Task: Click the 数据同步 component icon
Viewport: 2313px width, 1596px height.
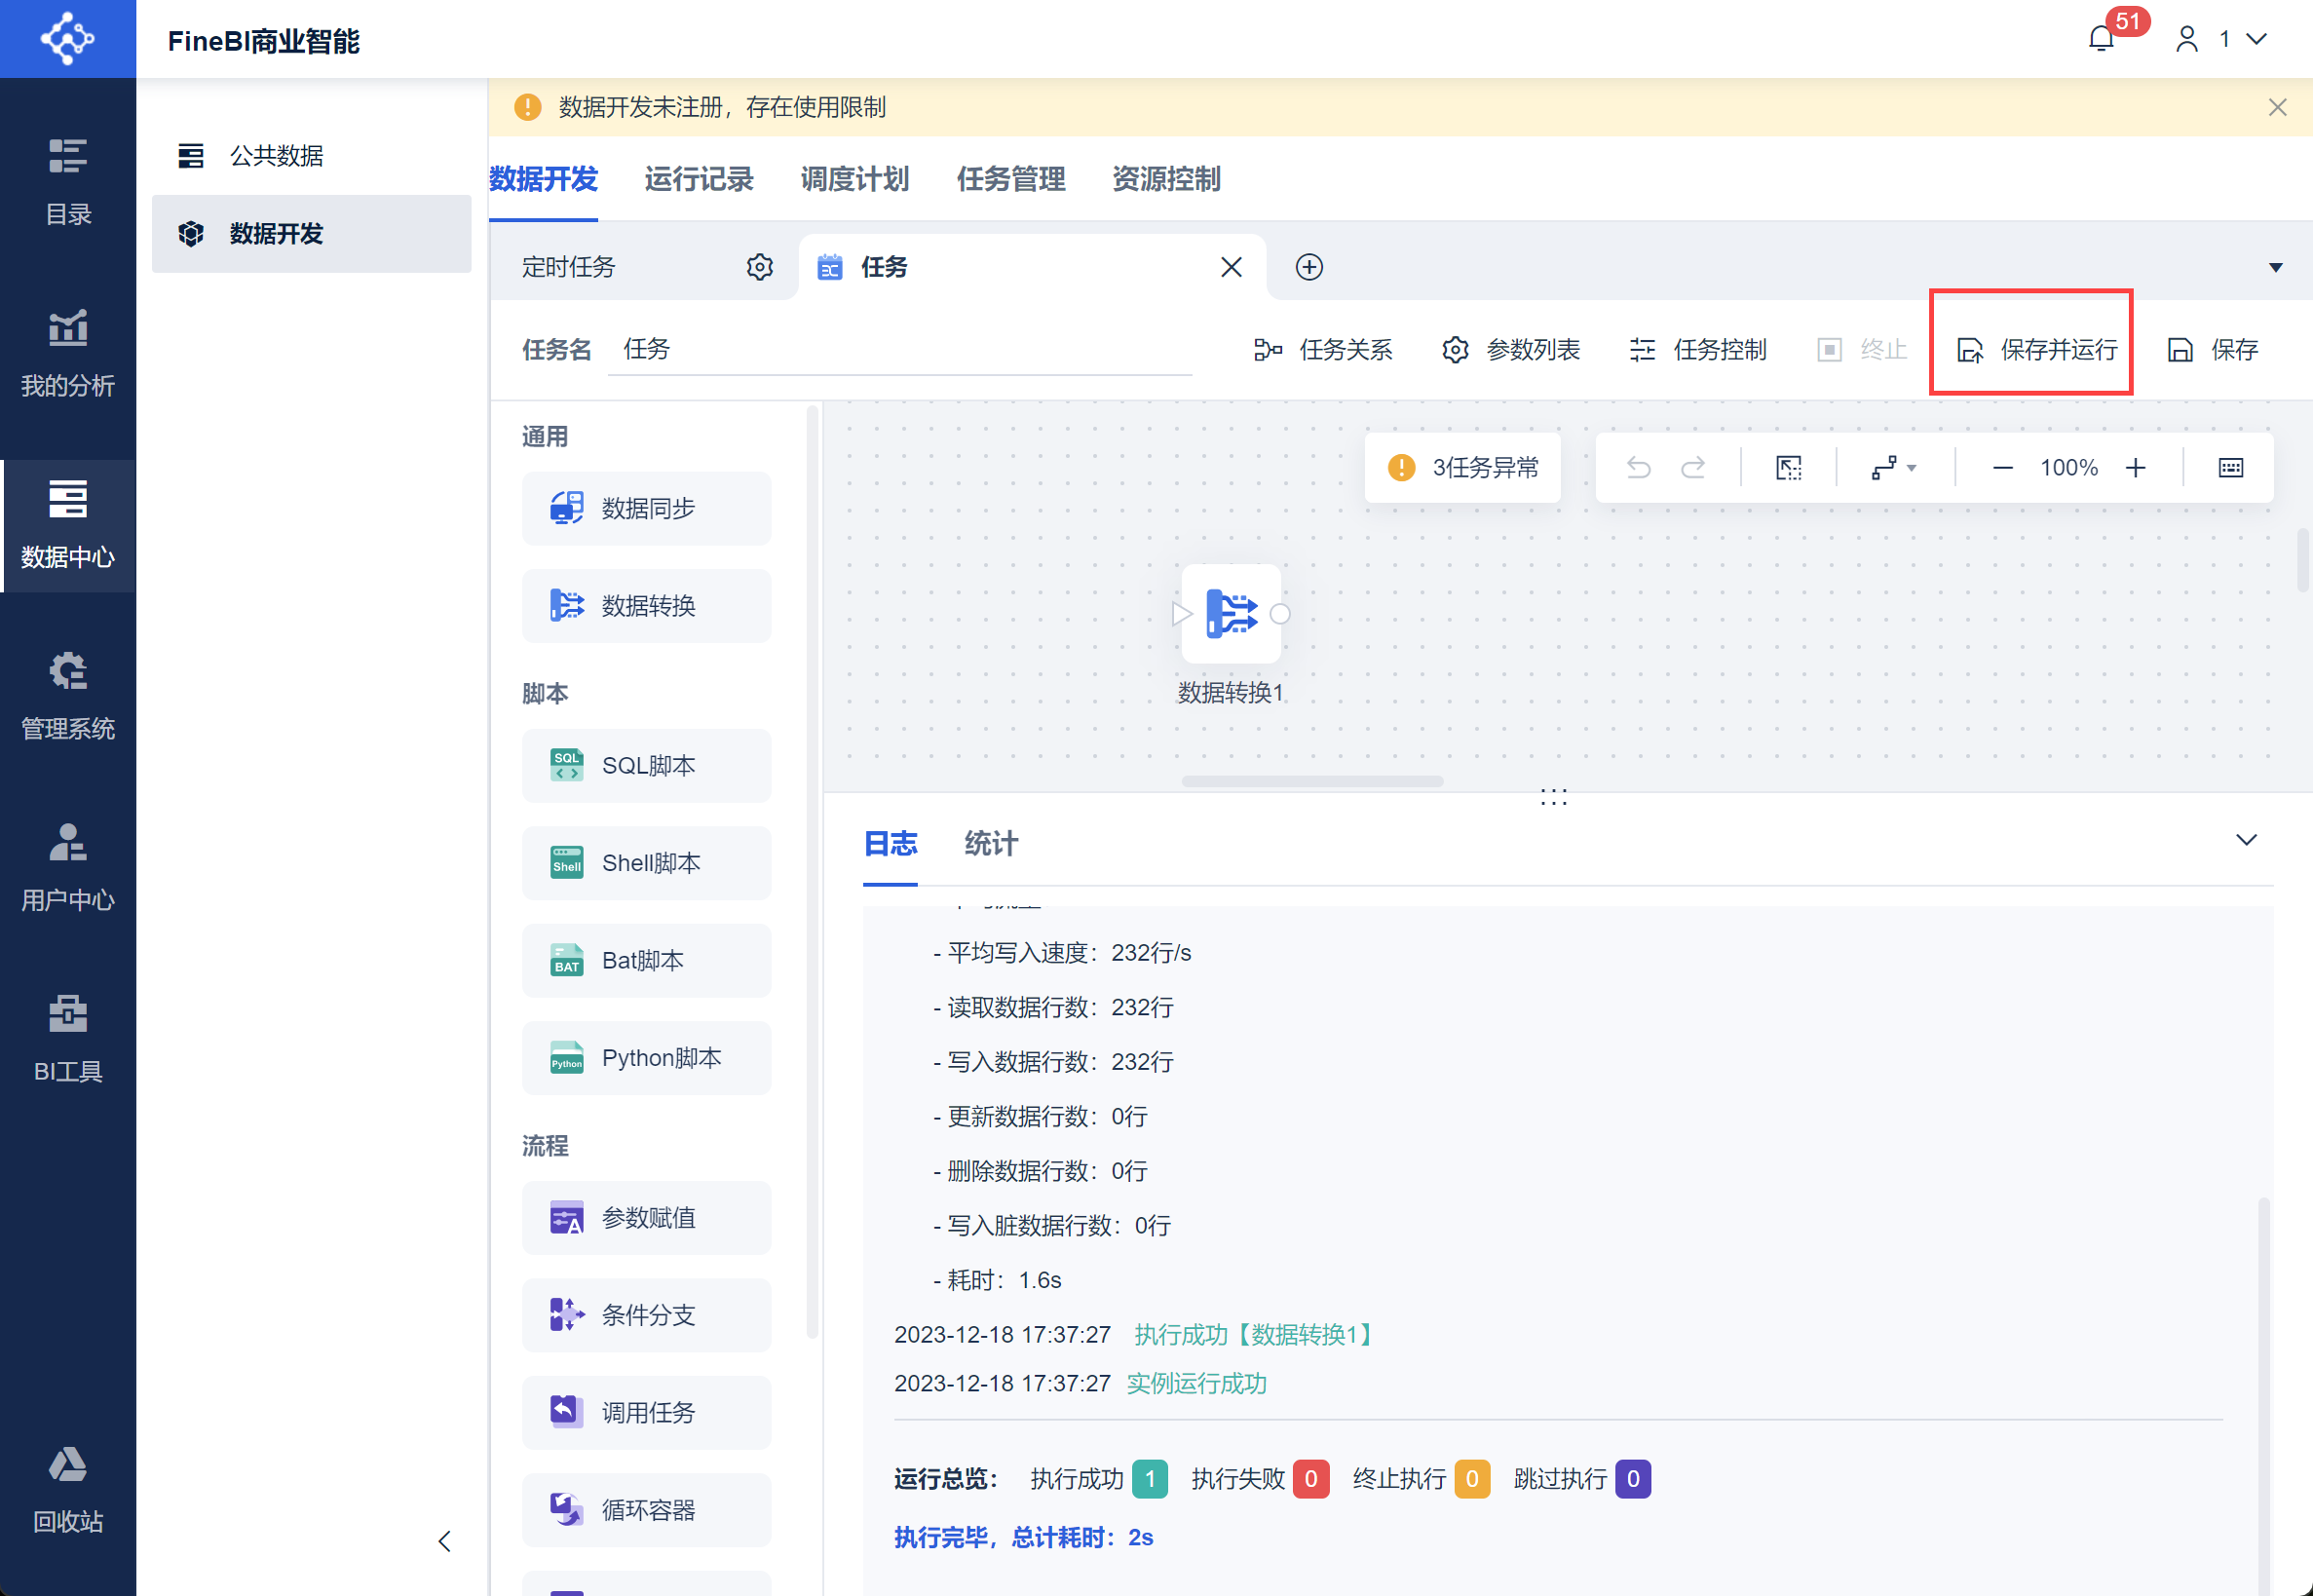Action: click(567, 508)
